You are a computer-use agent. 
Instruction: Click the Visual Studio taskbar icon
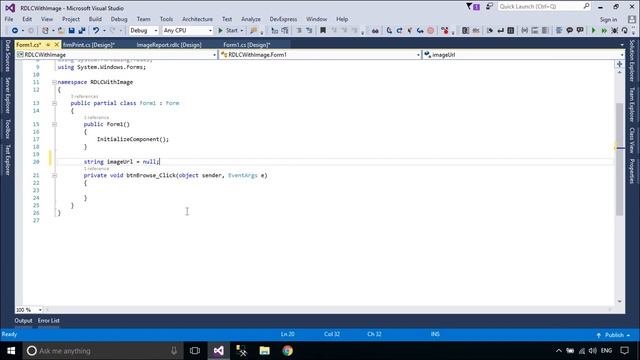pos(218,351)
